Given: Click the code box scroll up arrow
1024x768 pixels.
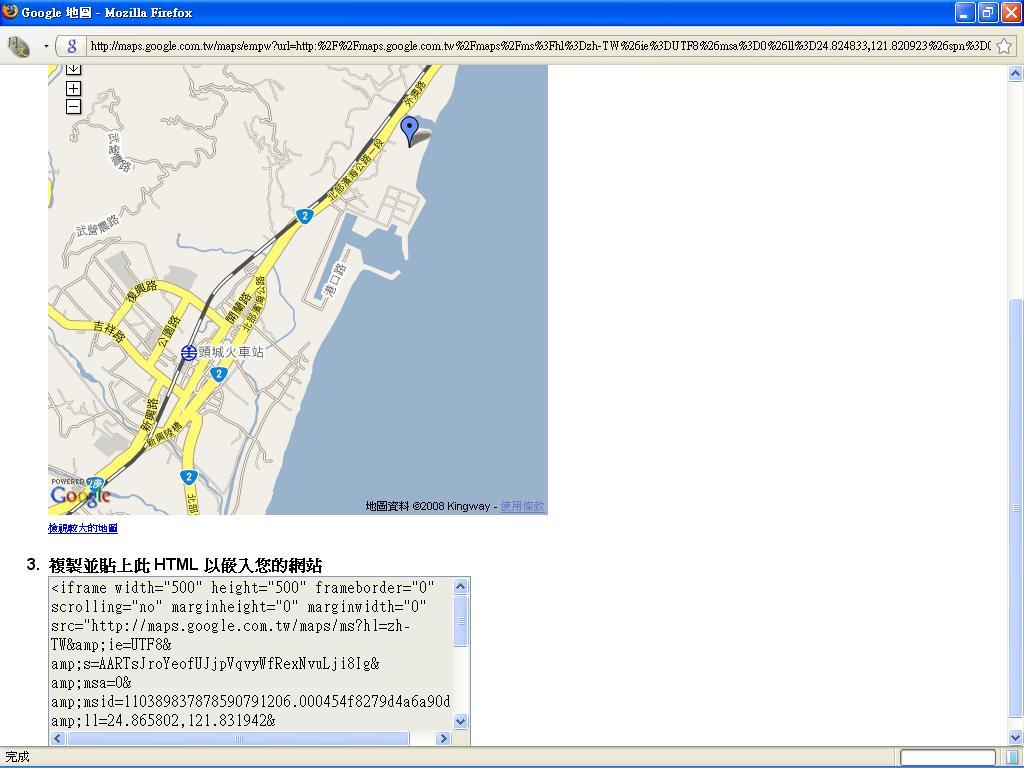Looking at the screenshot, I should 460,586.
